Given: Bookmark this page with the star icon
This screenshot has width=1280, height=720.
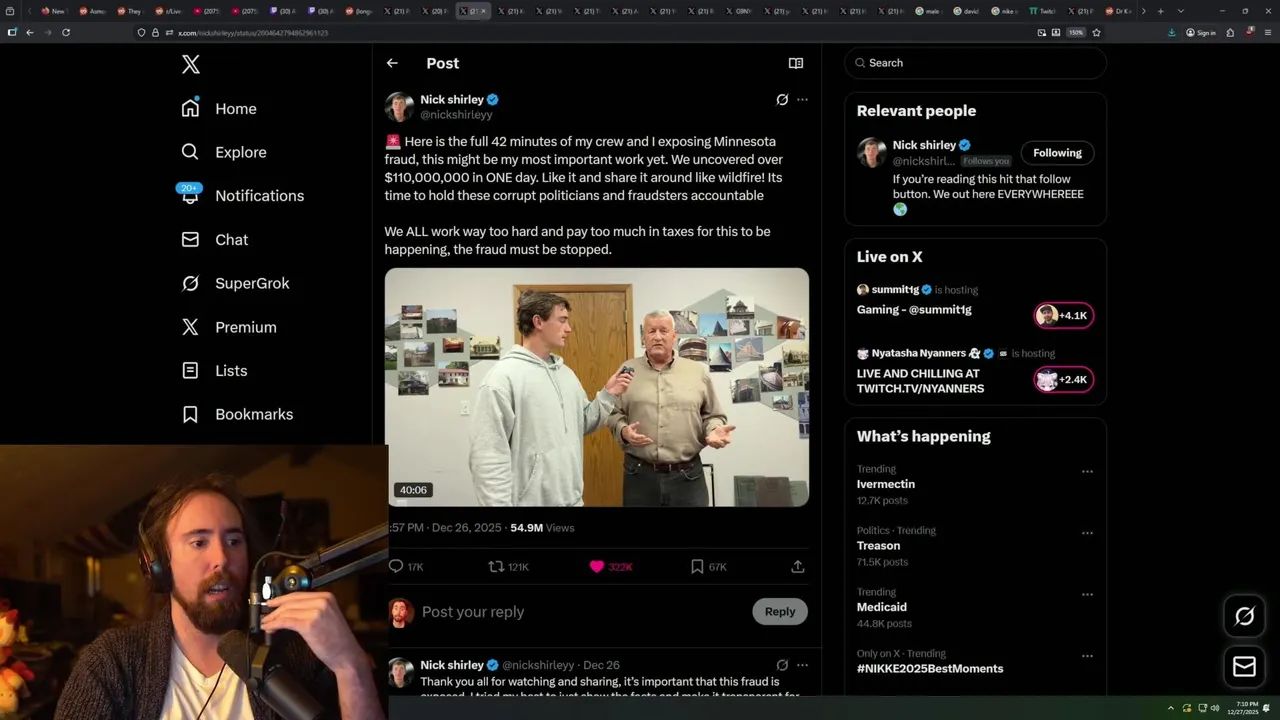Looking at the screenshot, I should (x=1096, y=32).
